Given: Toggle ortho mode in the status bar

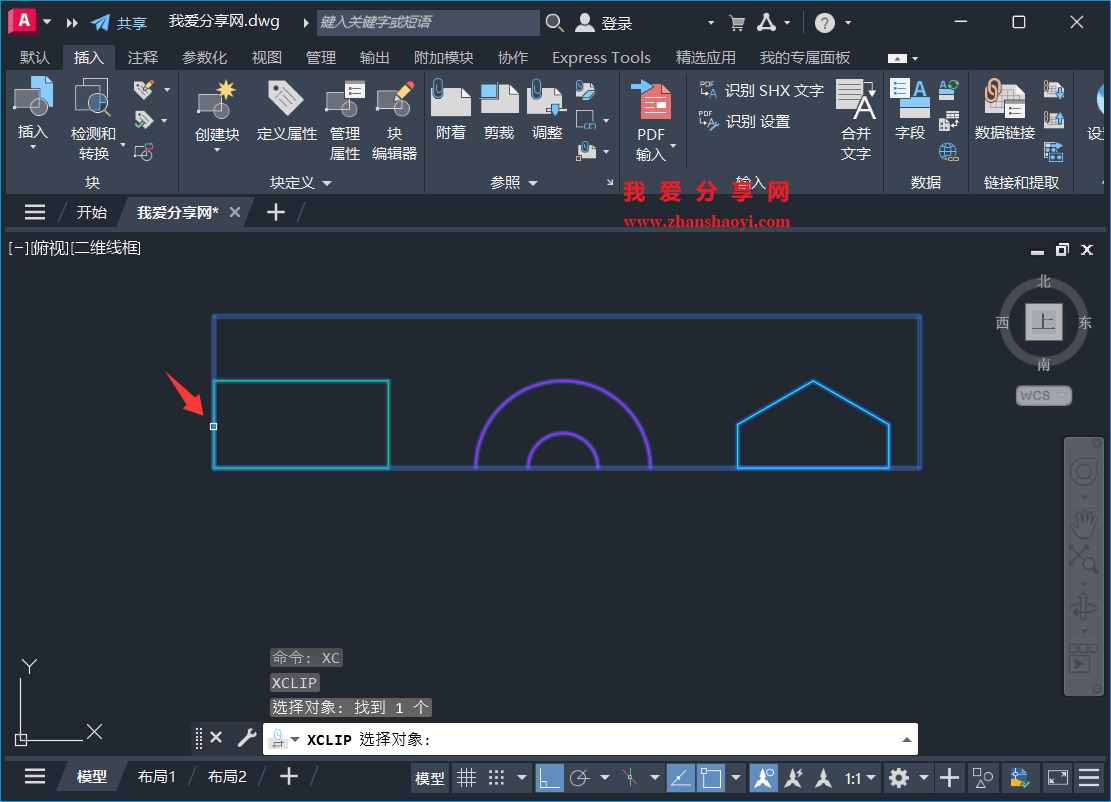Looking at the screenshot, I should click(x=548, y=777).
